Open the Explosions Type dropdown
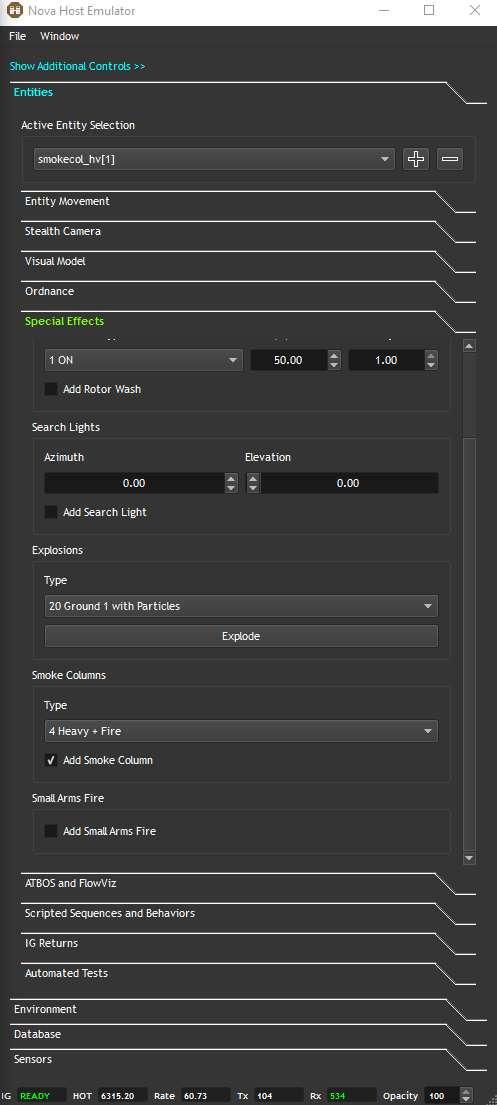The width and height of the screenshot is (497, 1105). pyautogui.click(x=241, y=606)
